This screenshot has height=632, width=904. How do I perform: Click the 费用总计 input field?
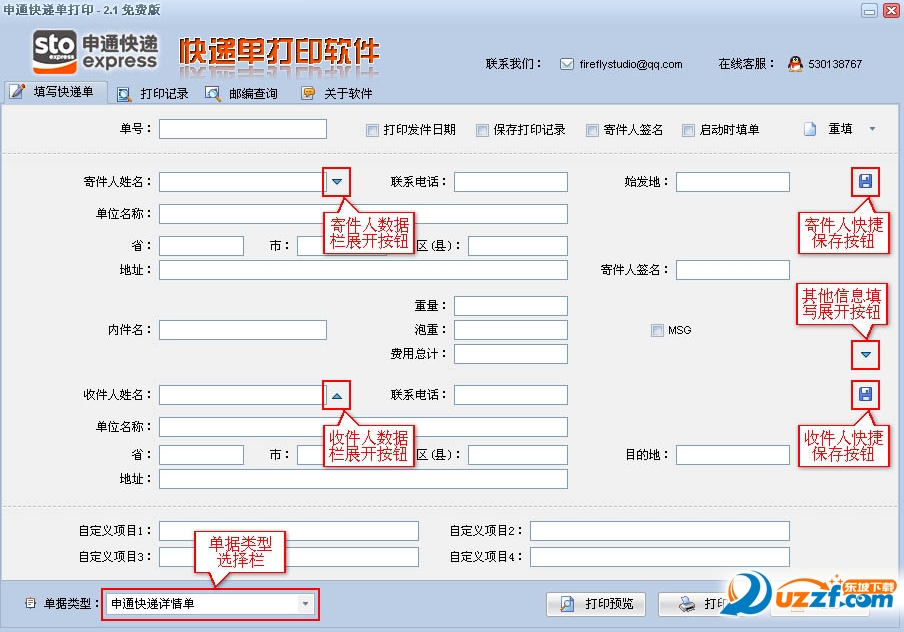pyautogui.click(x=511, y=354)
